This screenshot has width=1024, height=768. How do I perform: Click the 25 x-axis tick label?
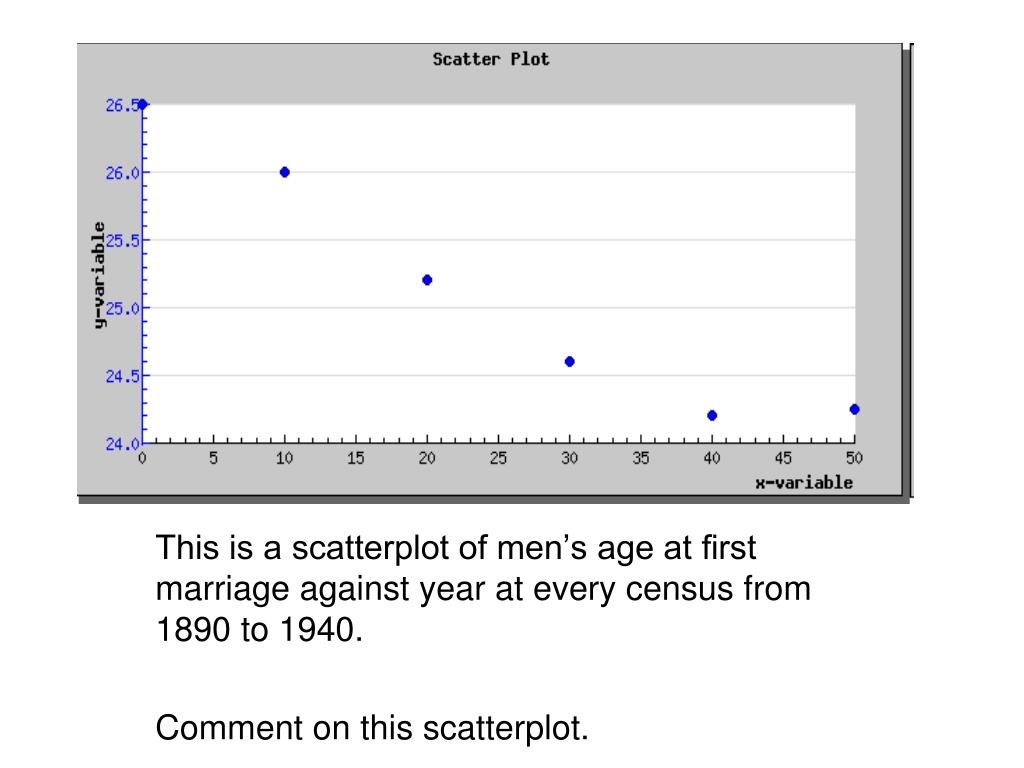click(498, 458)
